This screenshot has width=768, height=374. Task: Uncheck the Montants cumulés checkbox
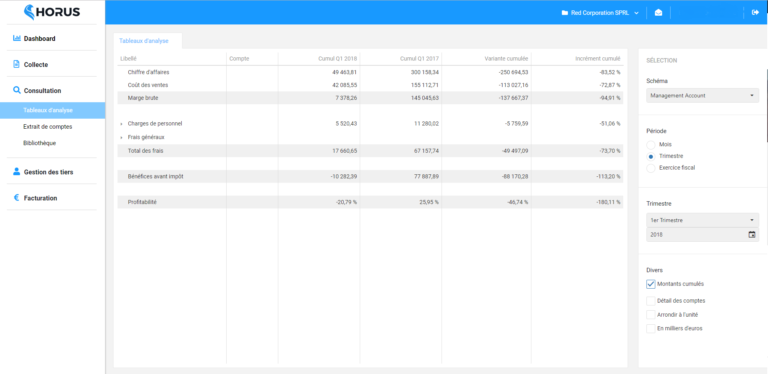pos(650,284)
